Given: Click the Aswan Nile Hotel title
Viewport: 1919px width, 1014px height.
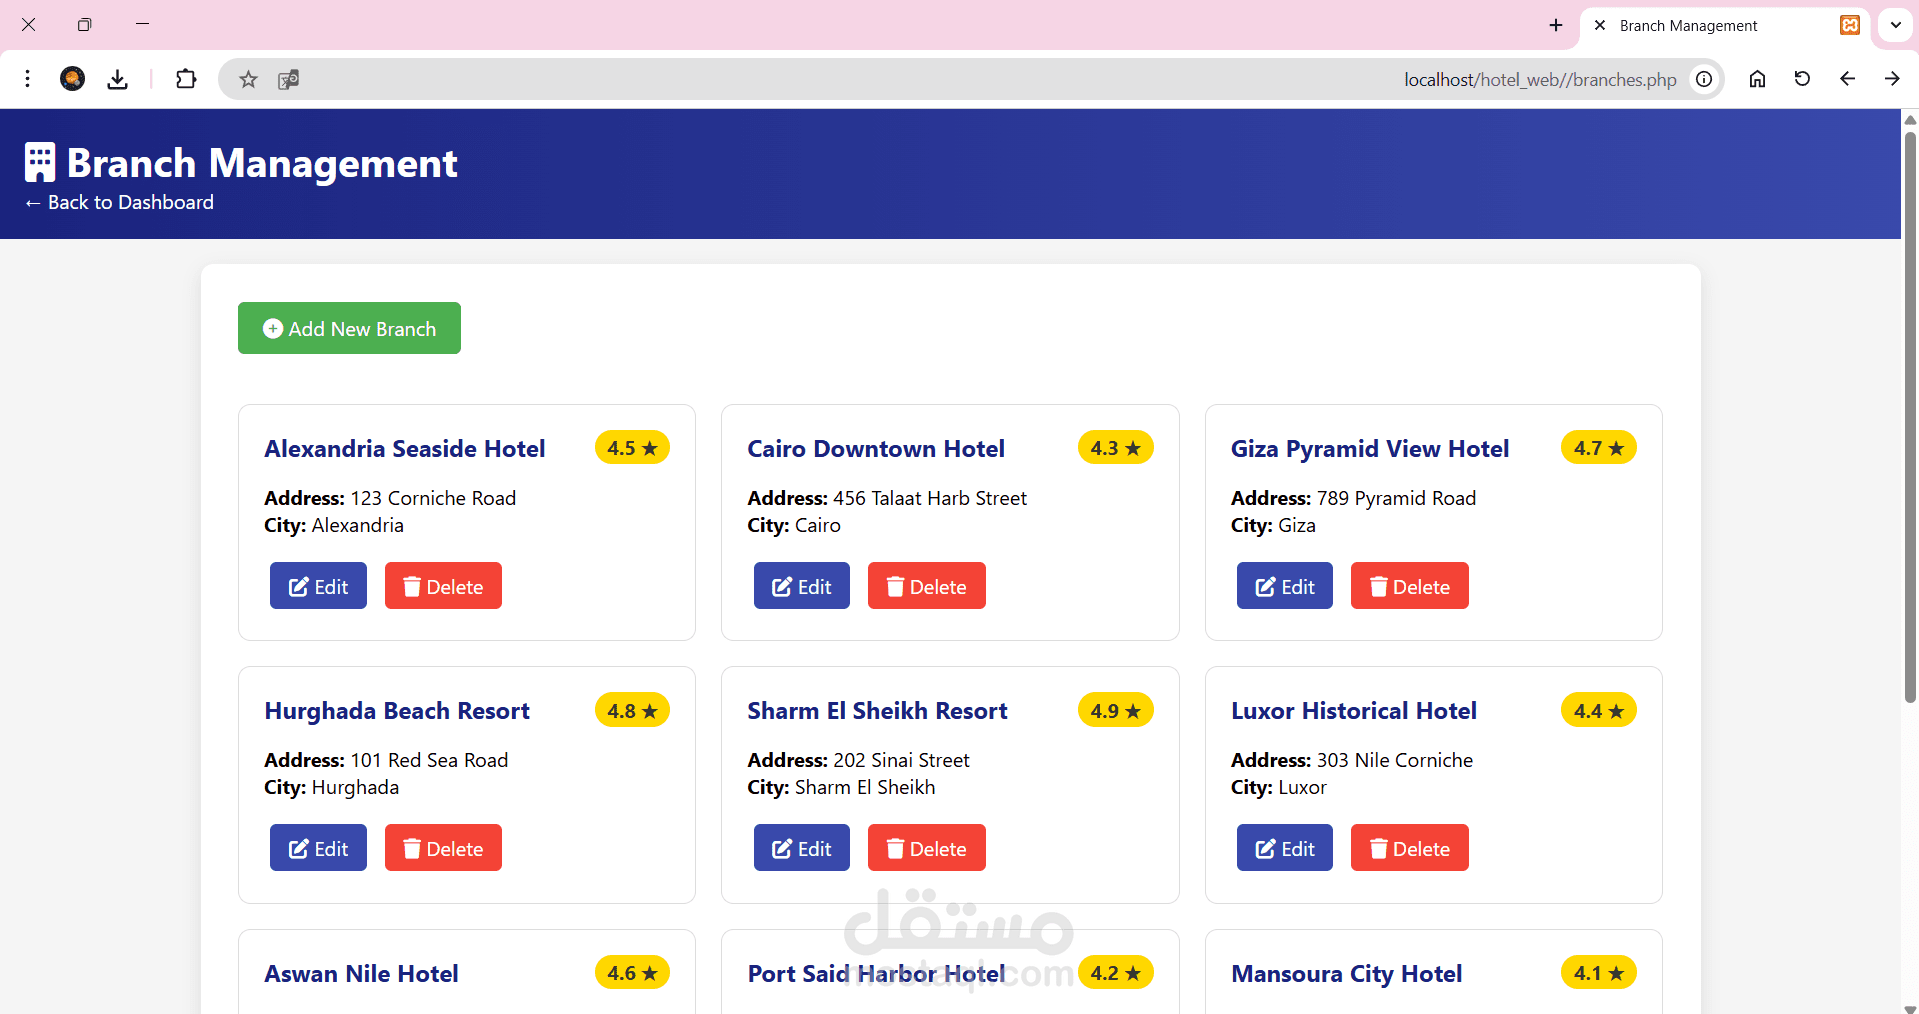Looking at the screenshot, I should click(361, 974).
